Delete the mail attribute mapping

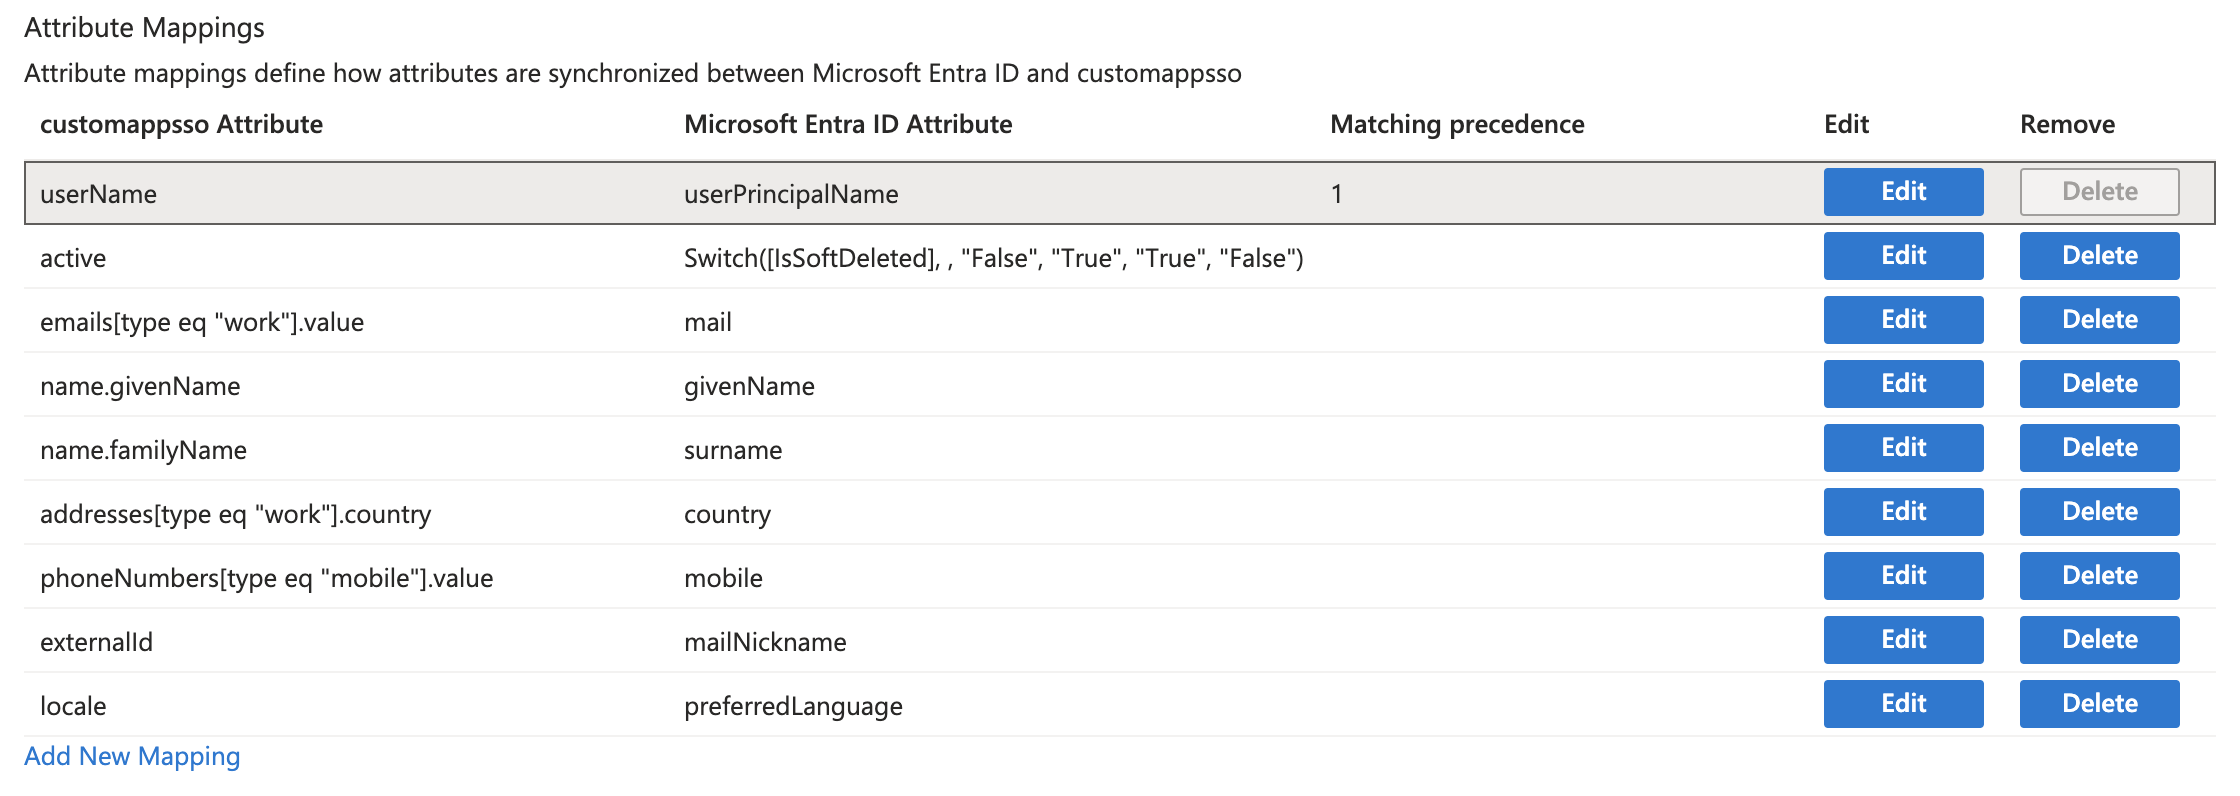2099,320
